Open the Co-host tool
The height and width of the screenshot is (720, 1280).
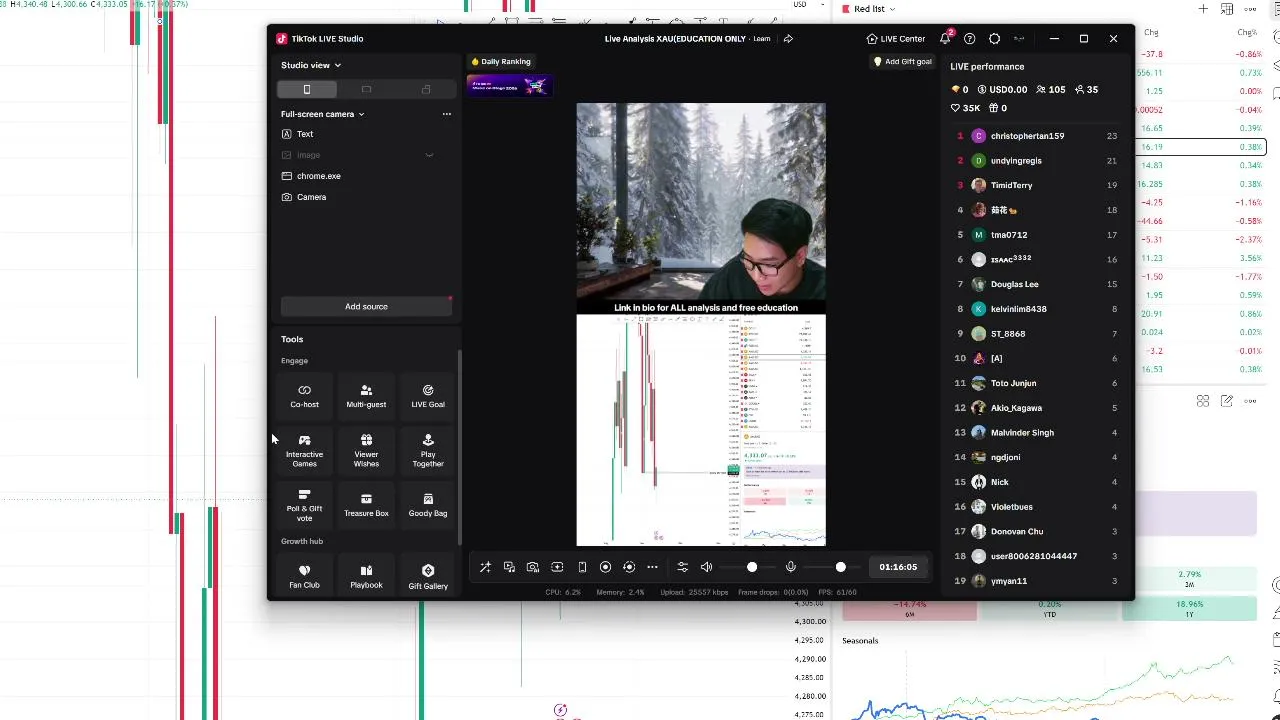tap(304, 396)
